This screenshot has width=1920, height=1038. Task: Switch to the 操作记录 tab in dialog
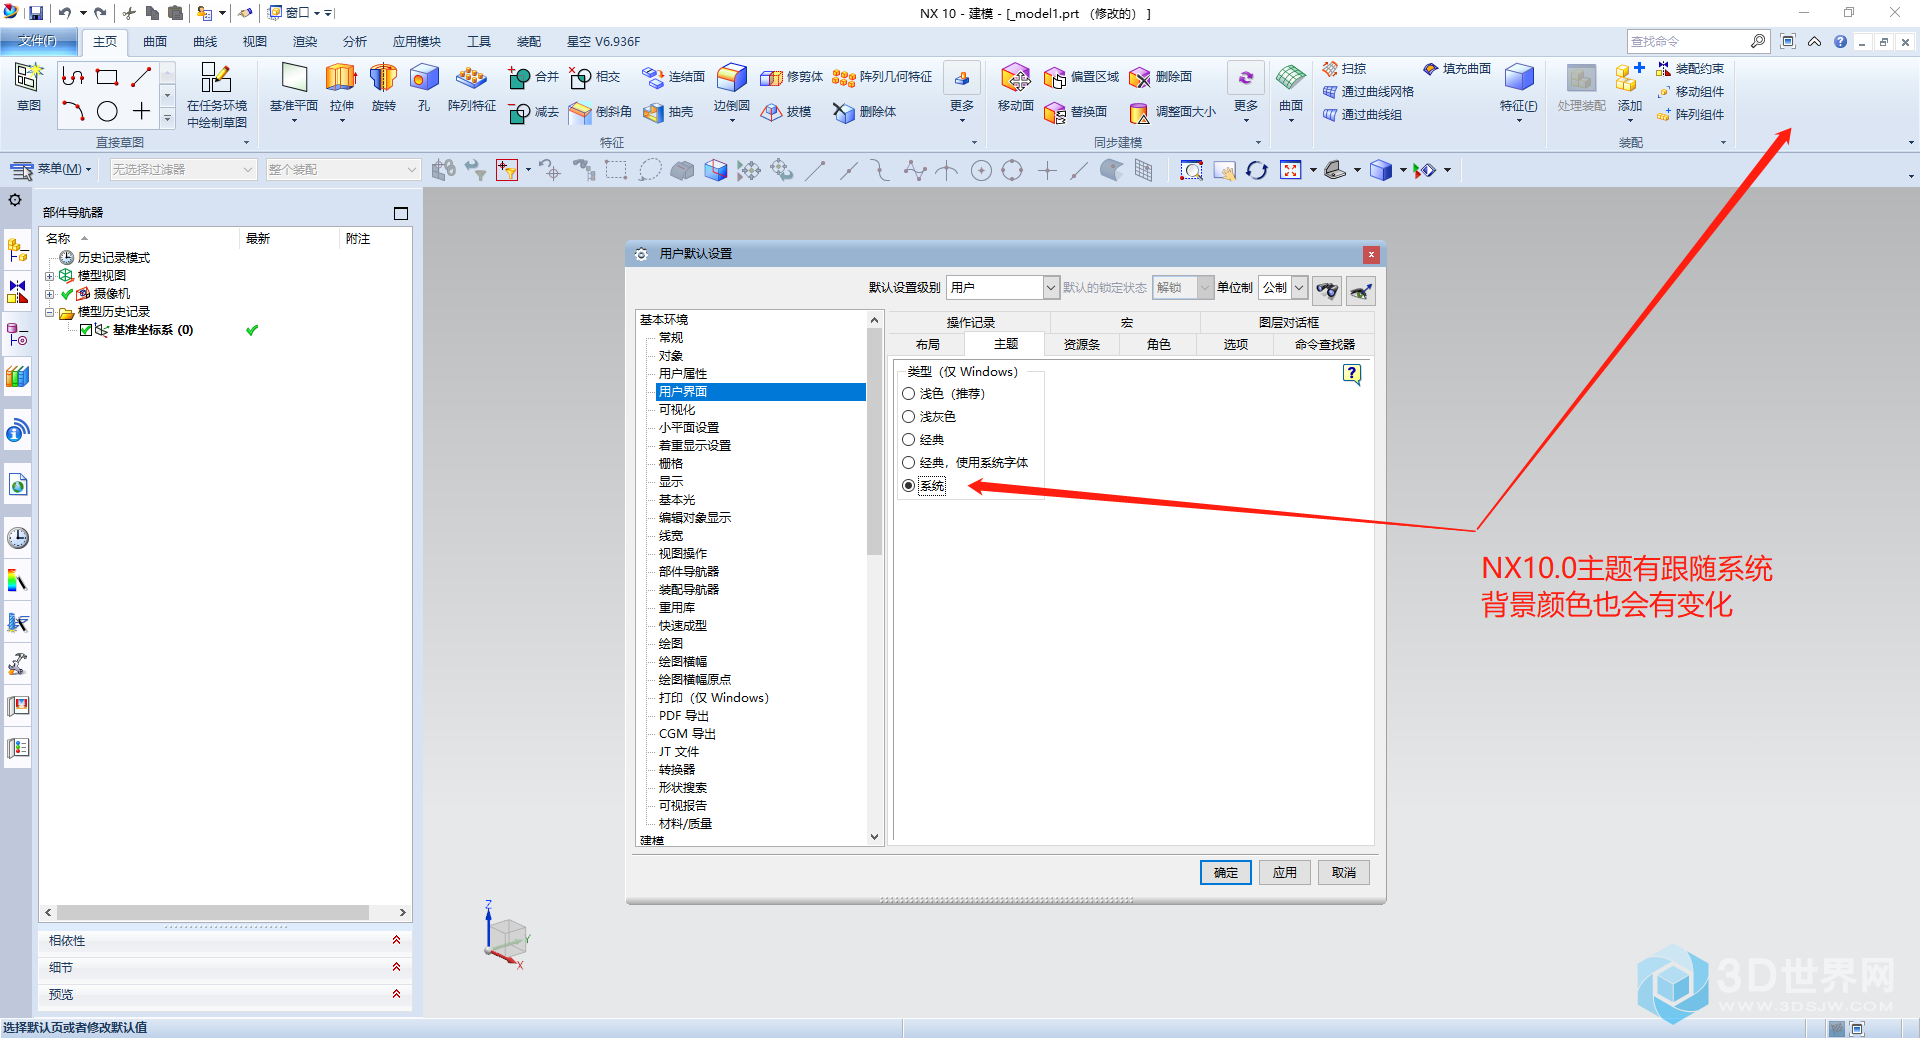pyautogui.click(x=970, y=323)
